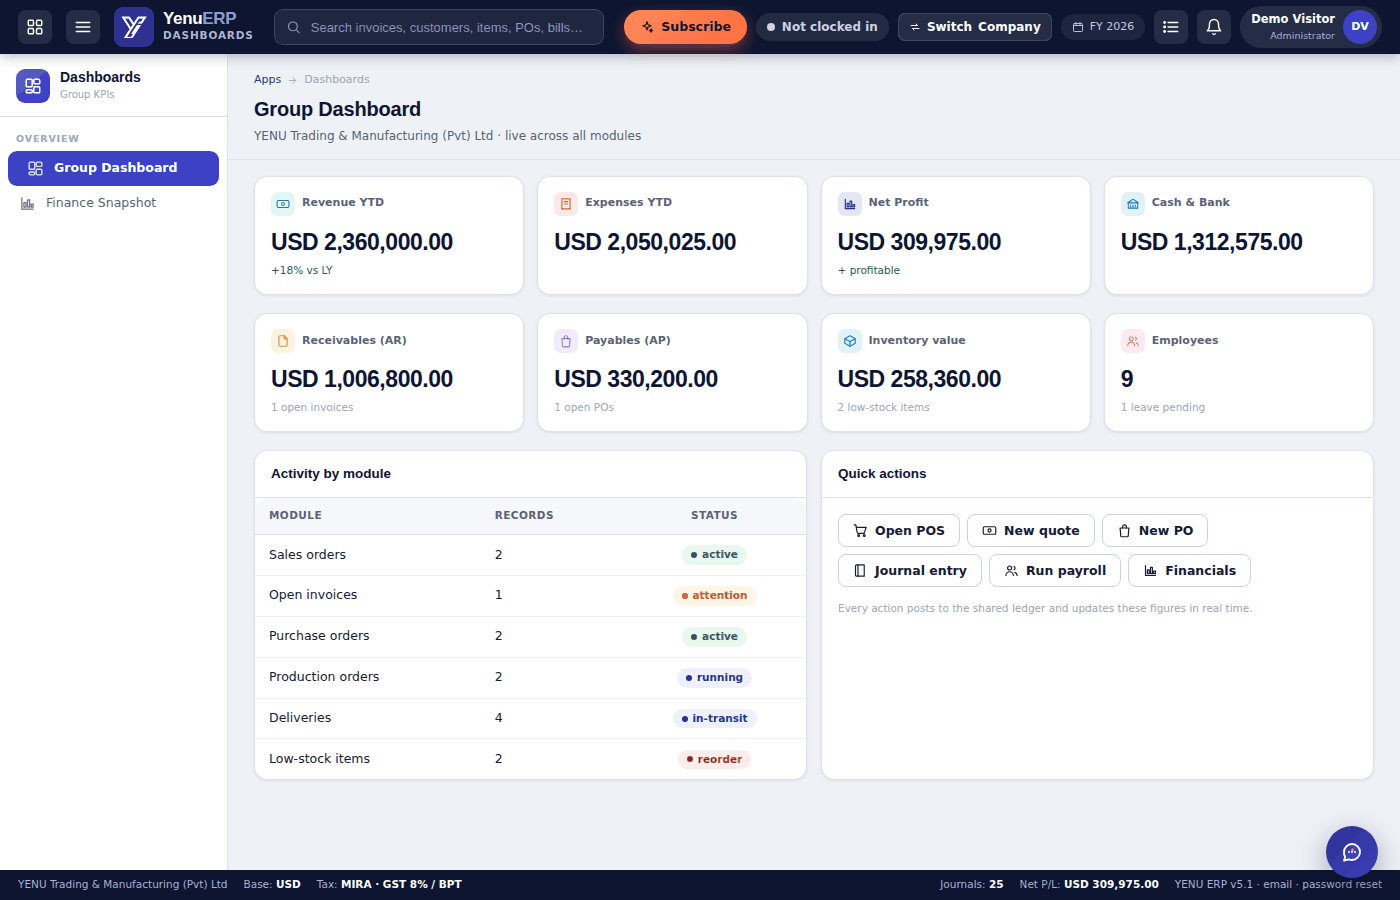Click the Dashboards breadcrumb
This screenshot has width=1400, height=900.
point(337,79)
